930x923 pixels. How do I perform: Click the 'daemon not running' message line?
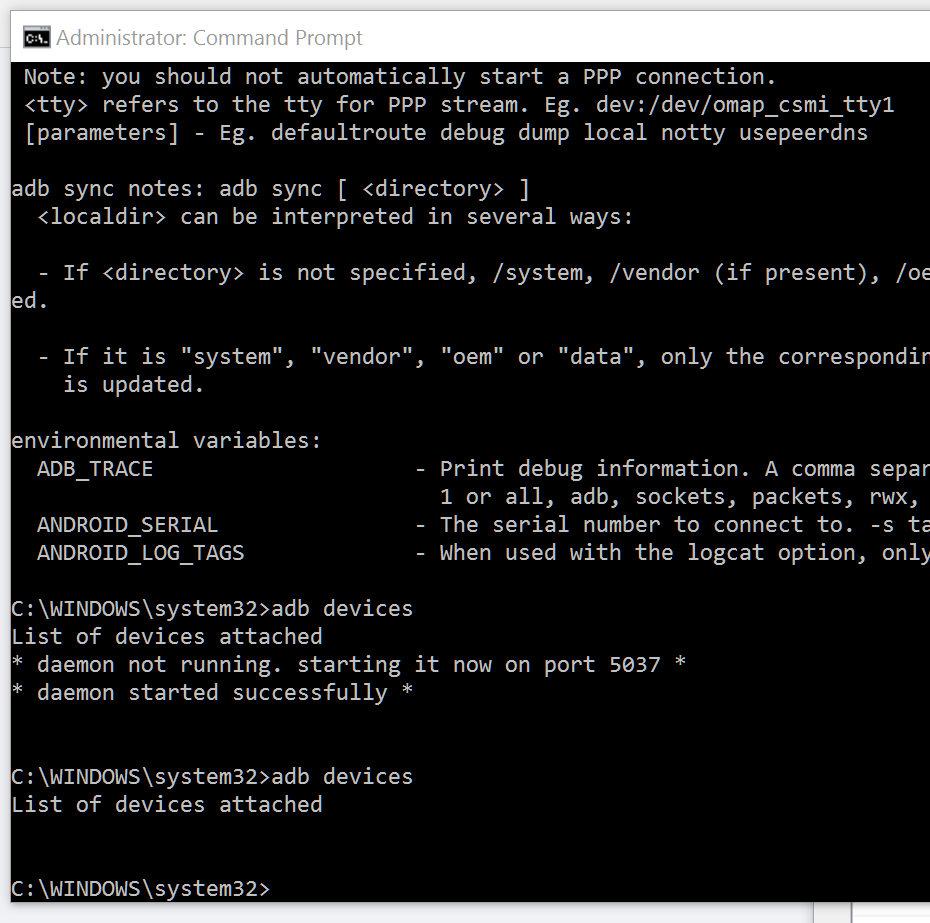[x=349, y=664]
